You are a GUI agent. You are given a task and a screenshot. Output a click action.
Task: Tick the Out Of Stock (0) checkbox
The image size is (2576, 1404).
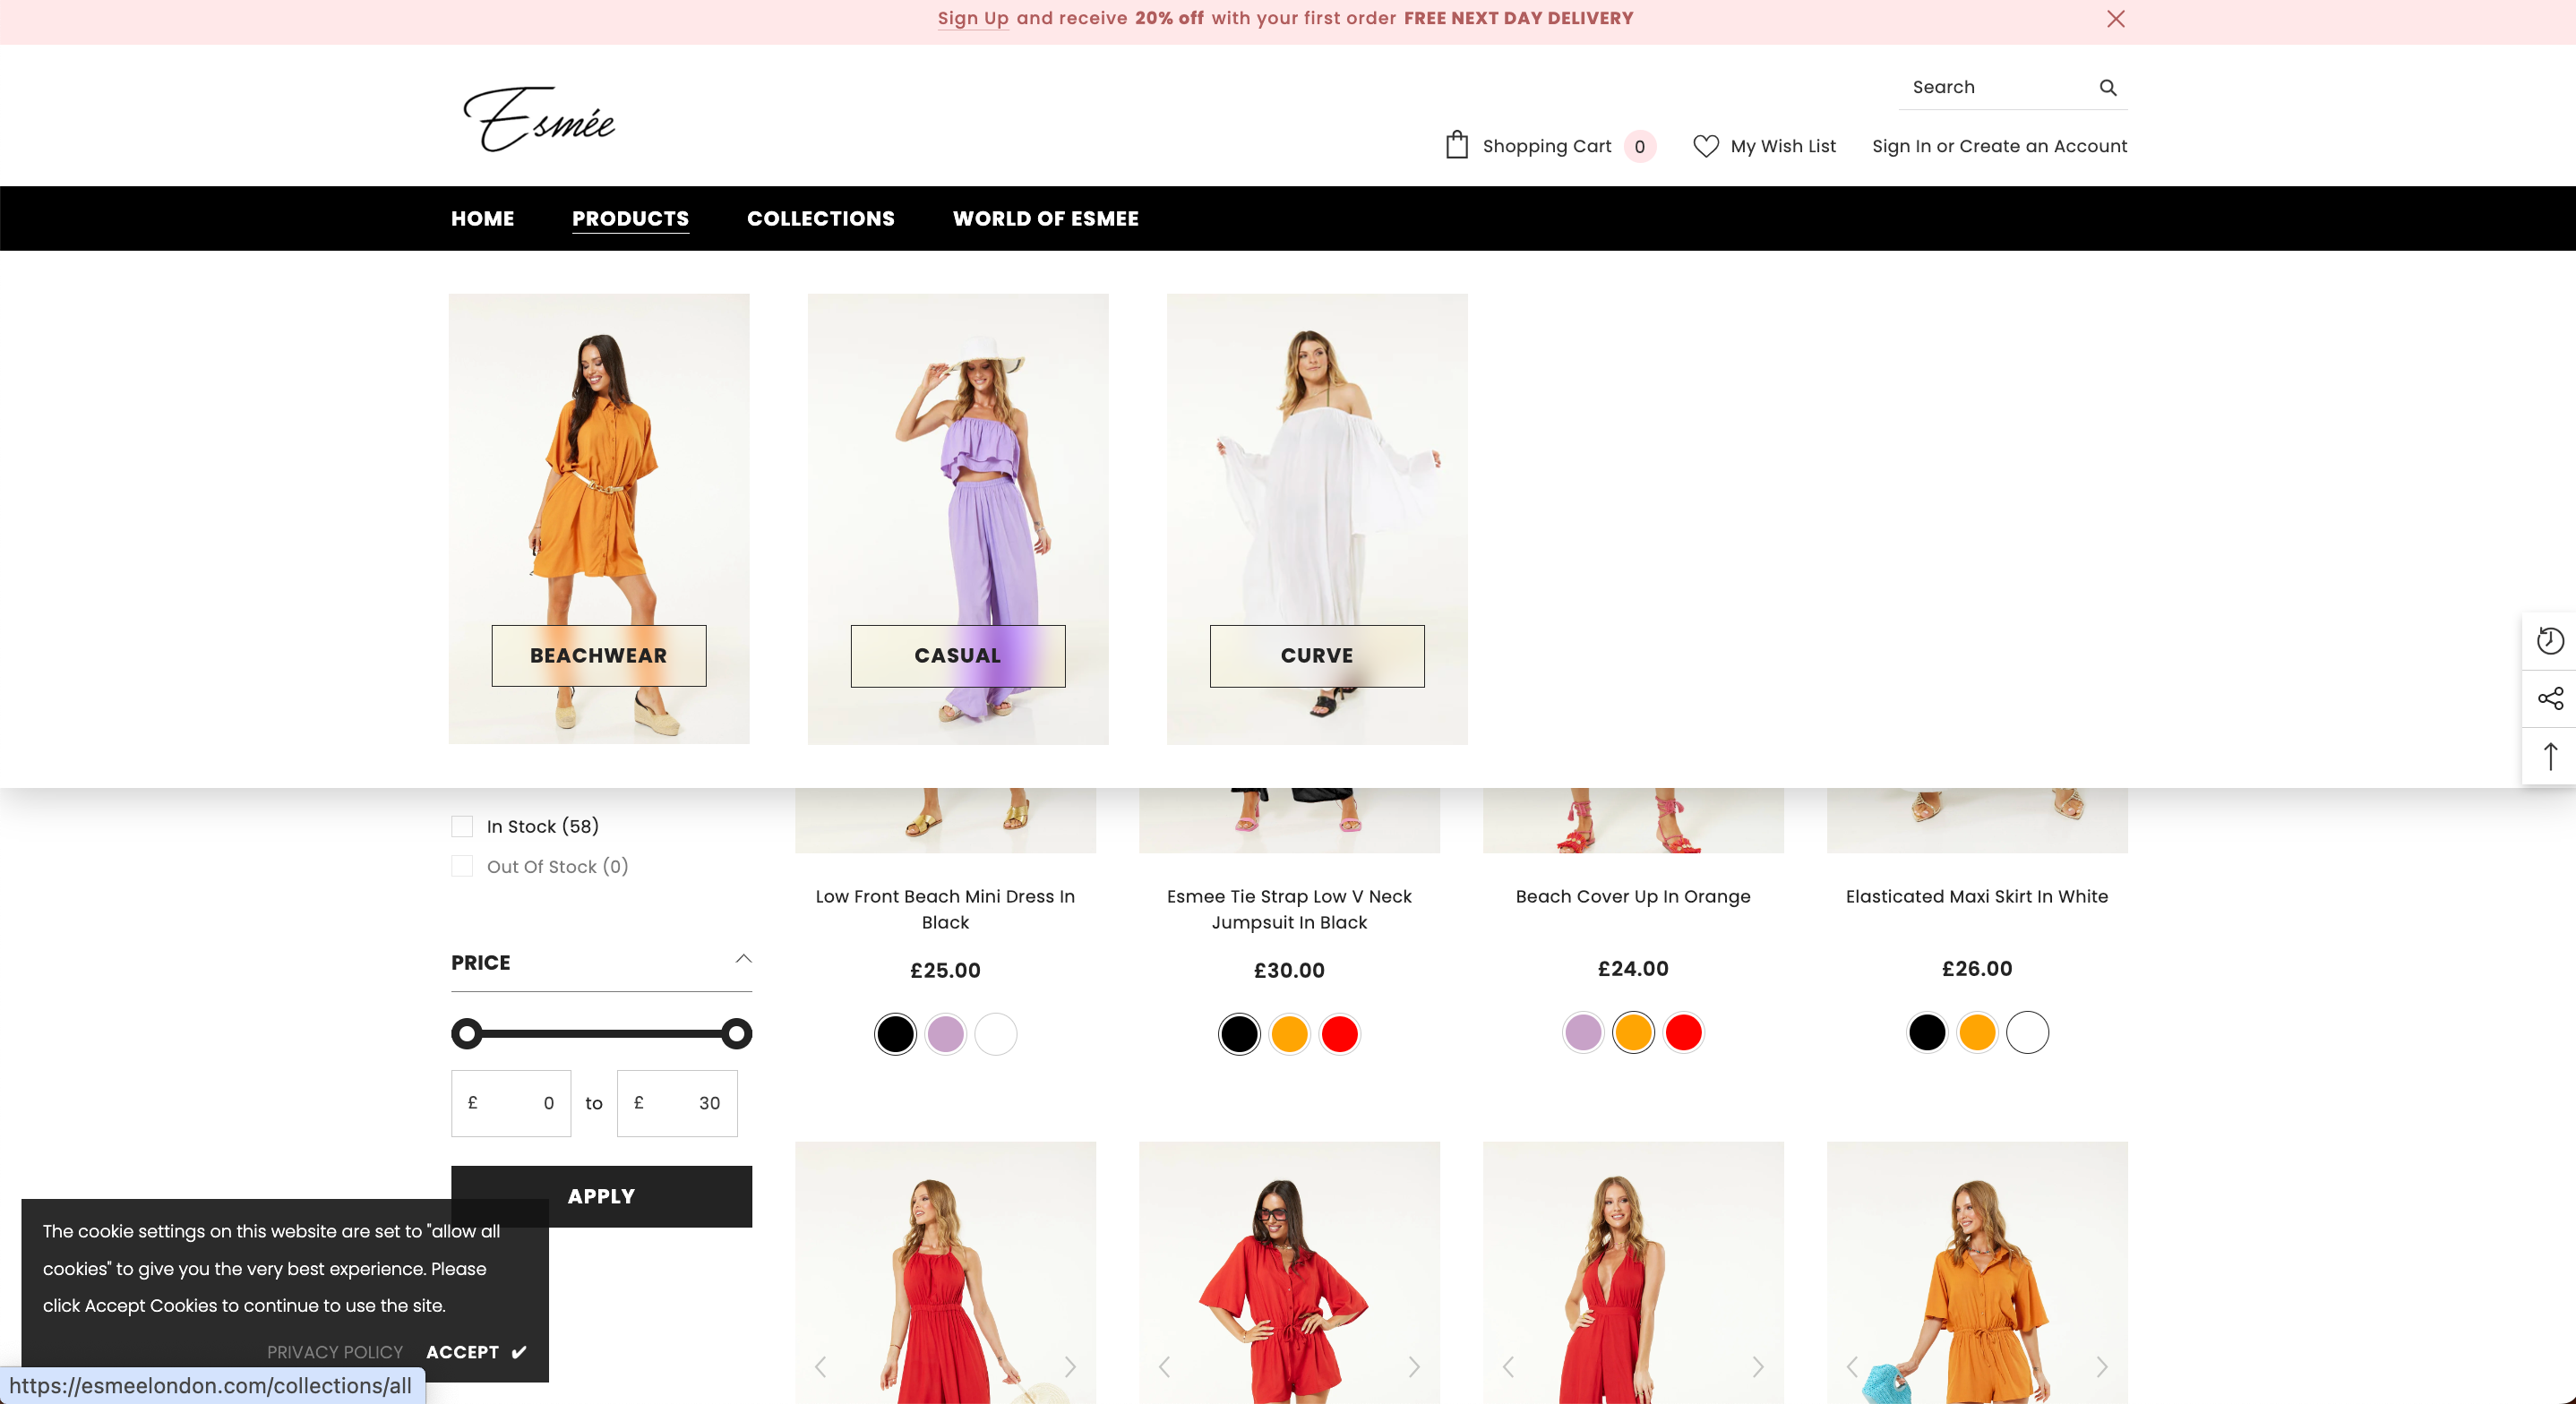tap(462, 866)
